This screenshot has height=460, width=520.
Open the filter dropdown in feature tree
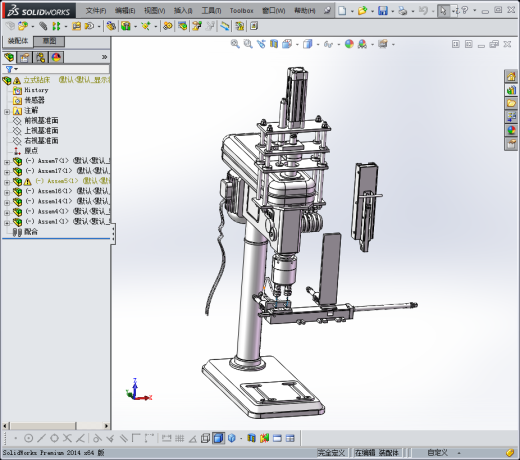[x=12, y=69]
